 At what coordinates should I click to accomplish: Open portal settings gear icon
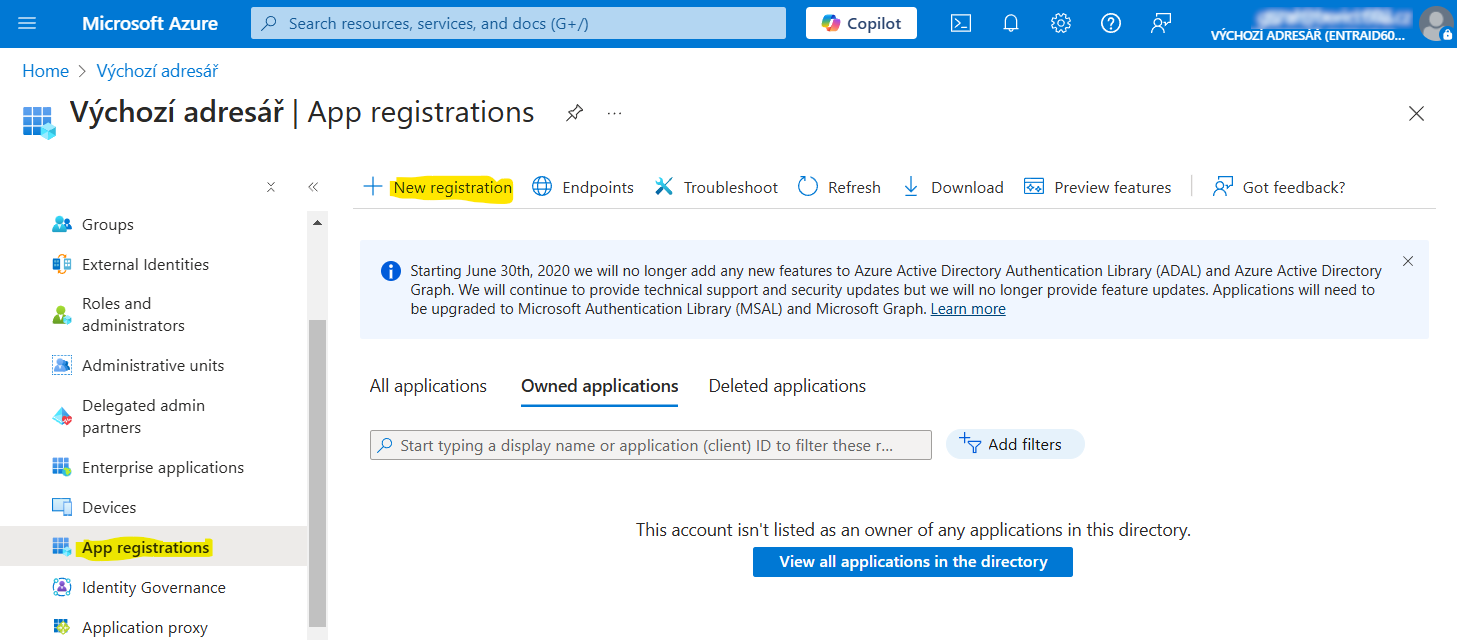tap(1061, 23)
